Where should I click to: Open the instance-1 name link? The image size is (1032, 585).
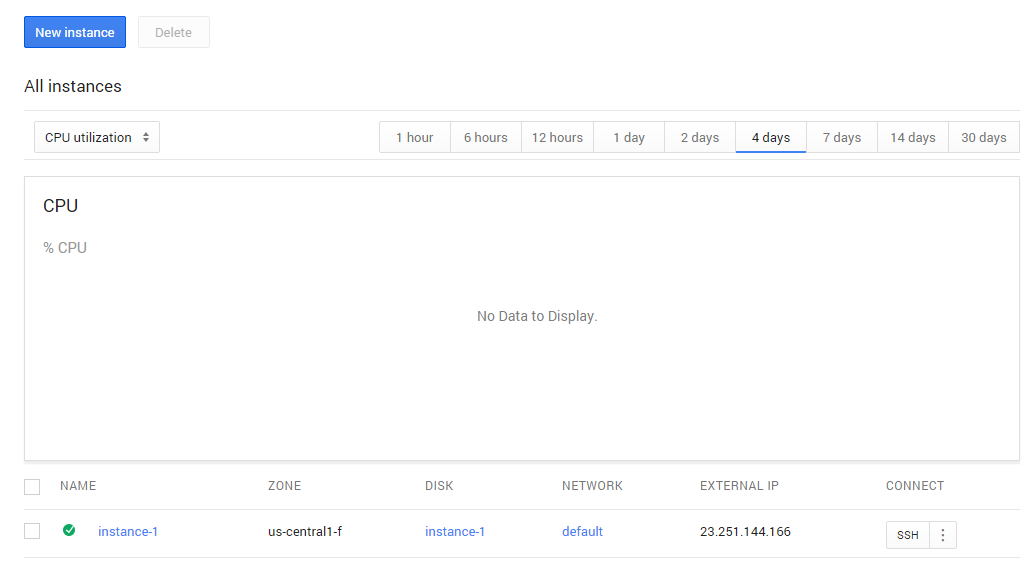pyautogui.click(x=128, y=532)
